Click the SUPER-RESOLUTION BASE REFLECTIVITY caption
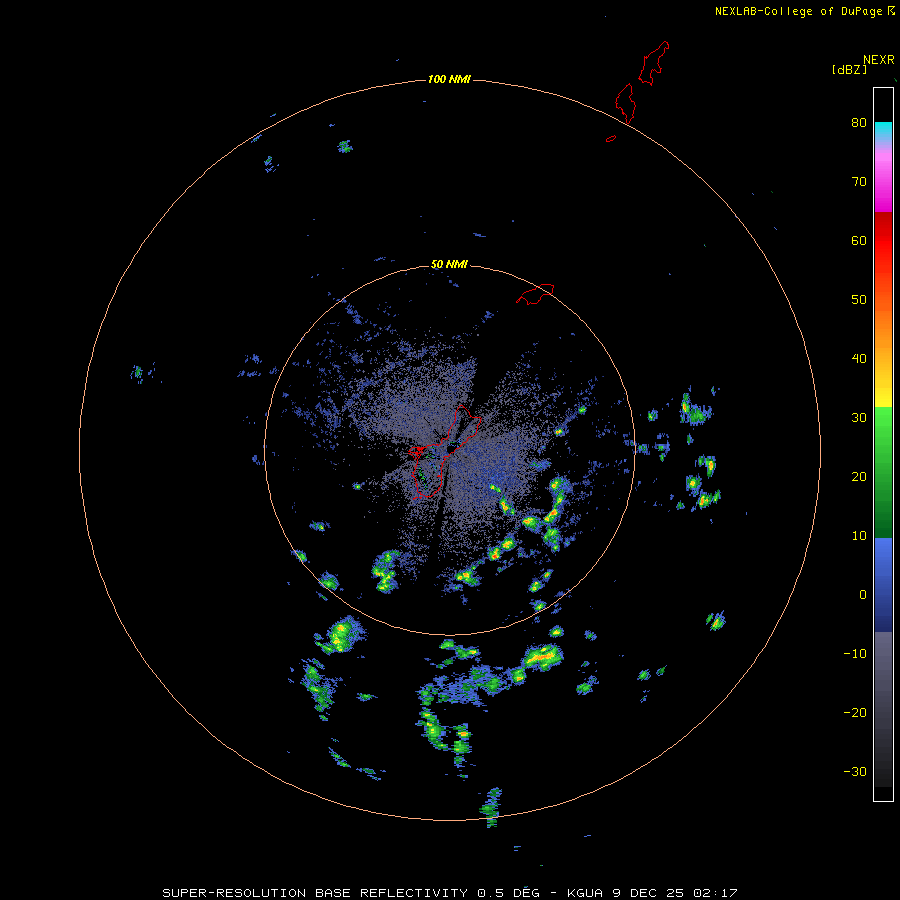 [315, 893]
